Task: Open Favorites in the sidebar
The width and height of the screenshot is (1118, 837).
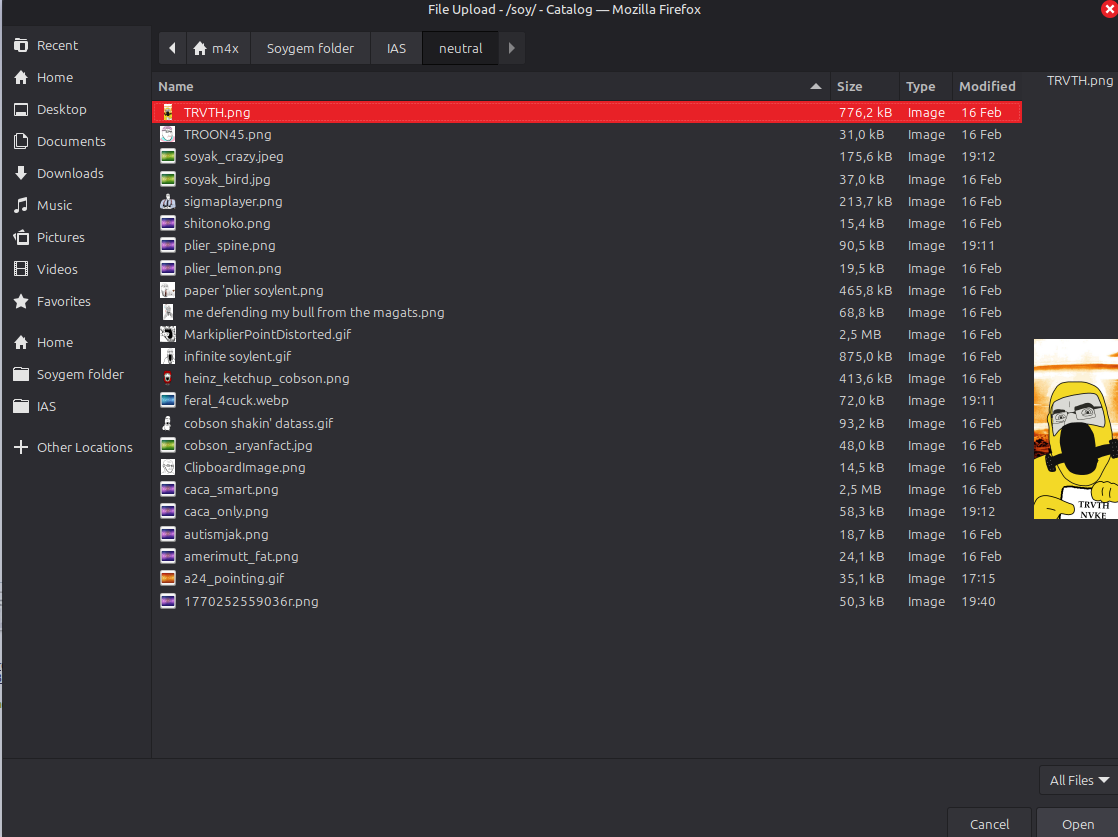Action: point(63,302)
